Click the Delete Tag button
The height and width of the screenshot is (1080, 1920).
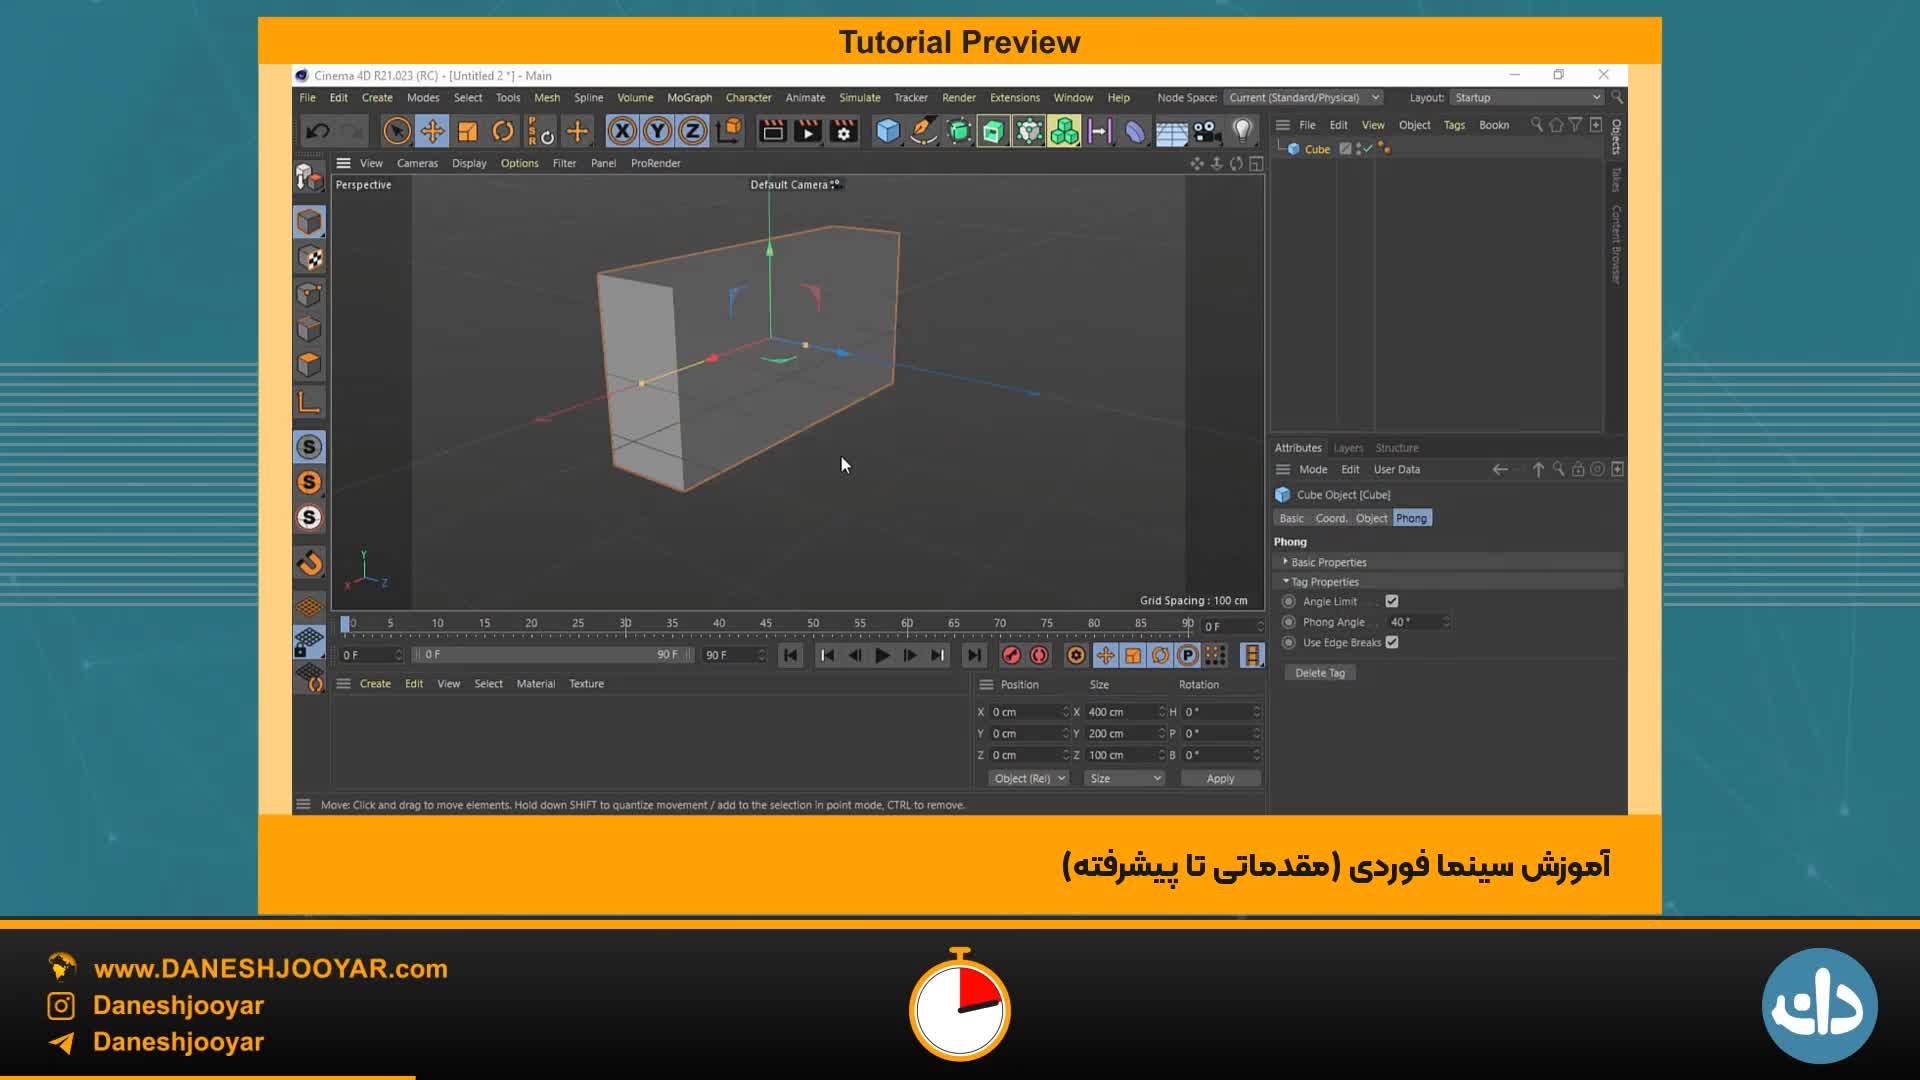[x=1319, y=673]
